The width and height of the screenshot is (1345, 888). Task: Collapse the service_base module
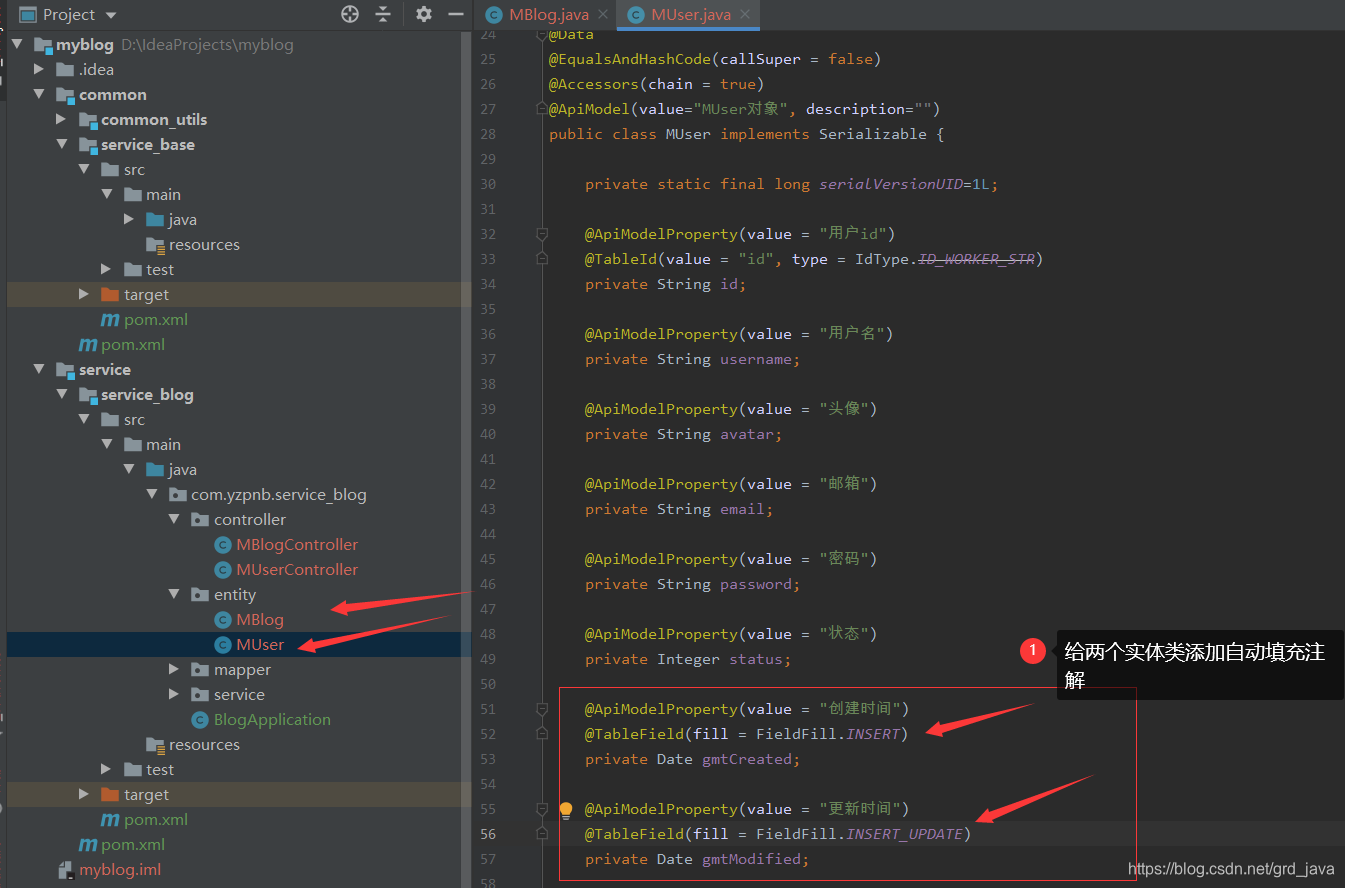click(61, 145)
